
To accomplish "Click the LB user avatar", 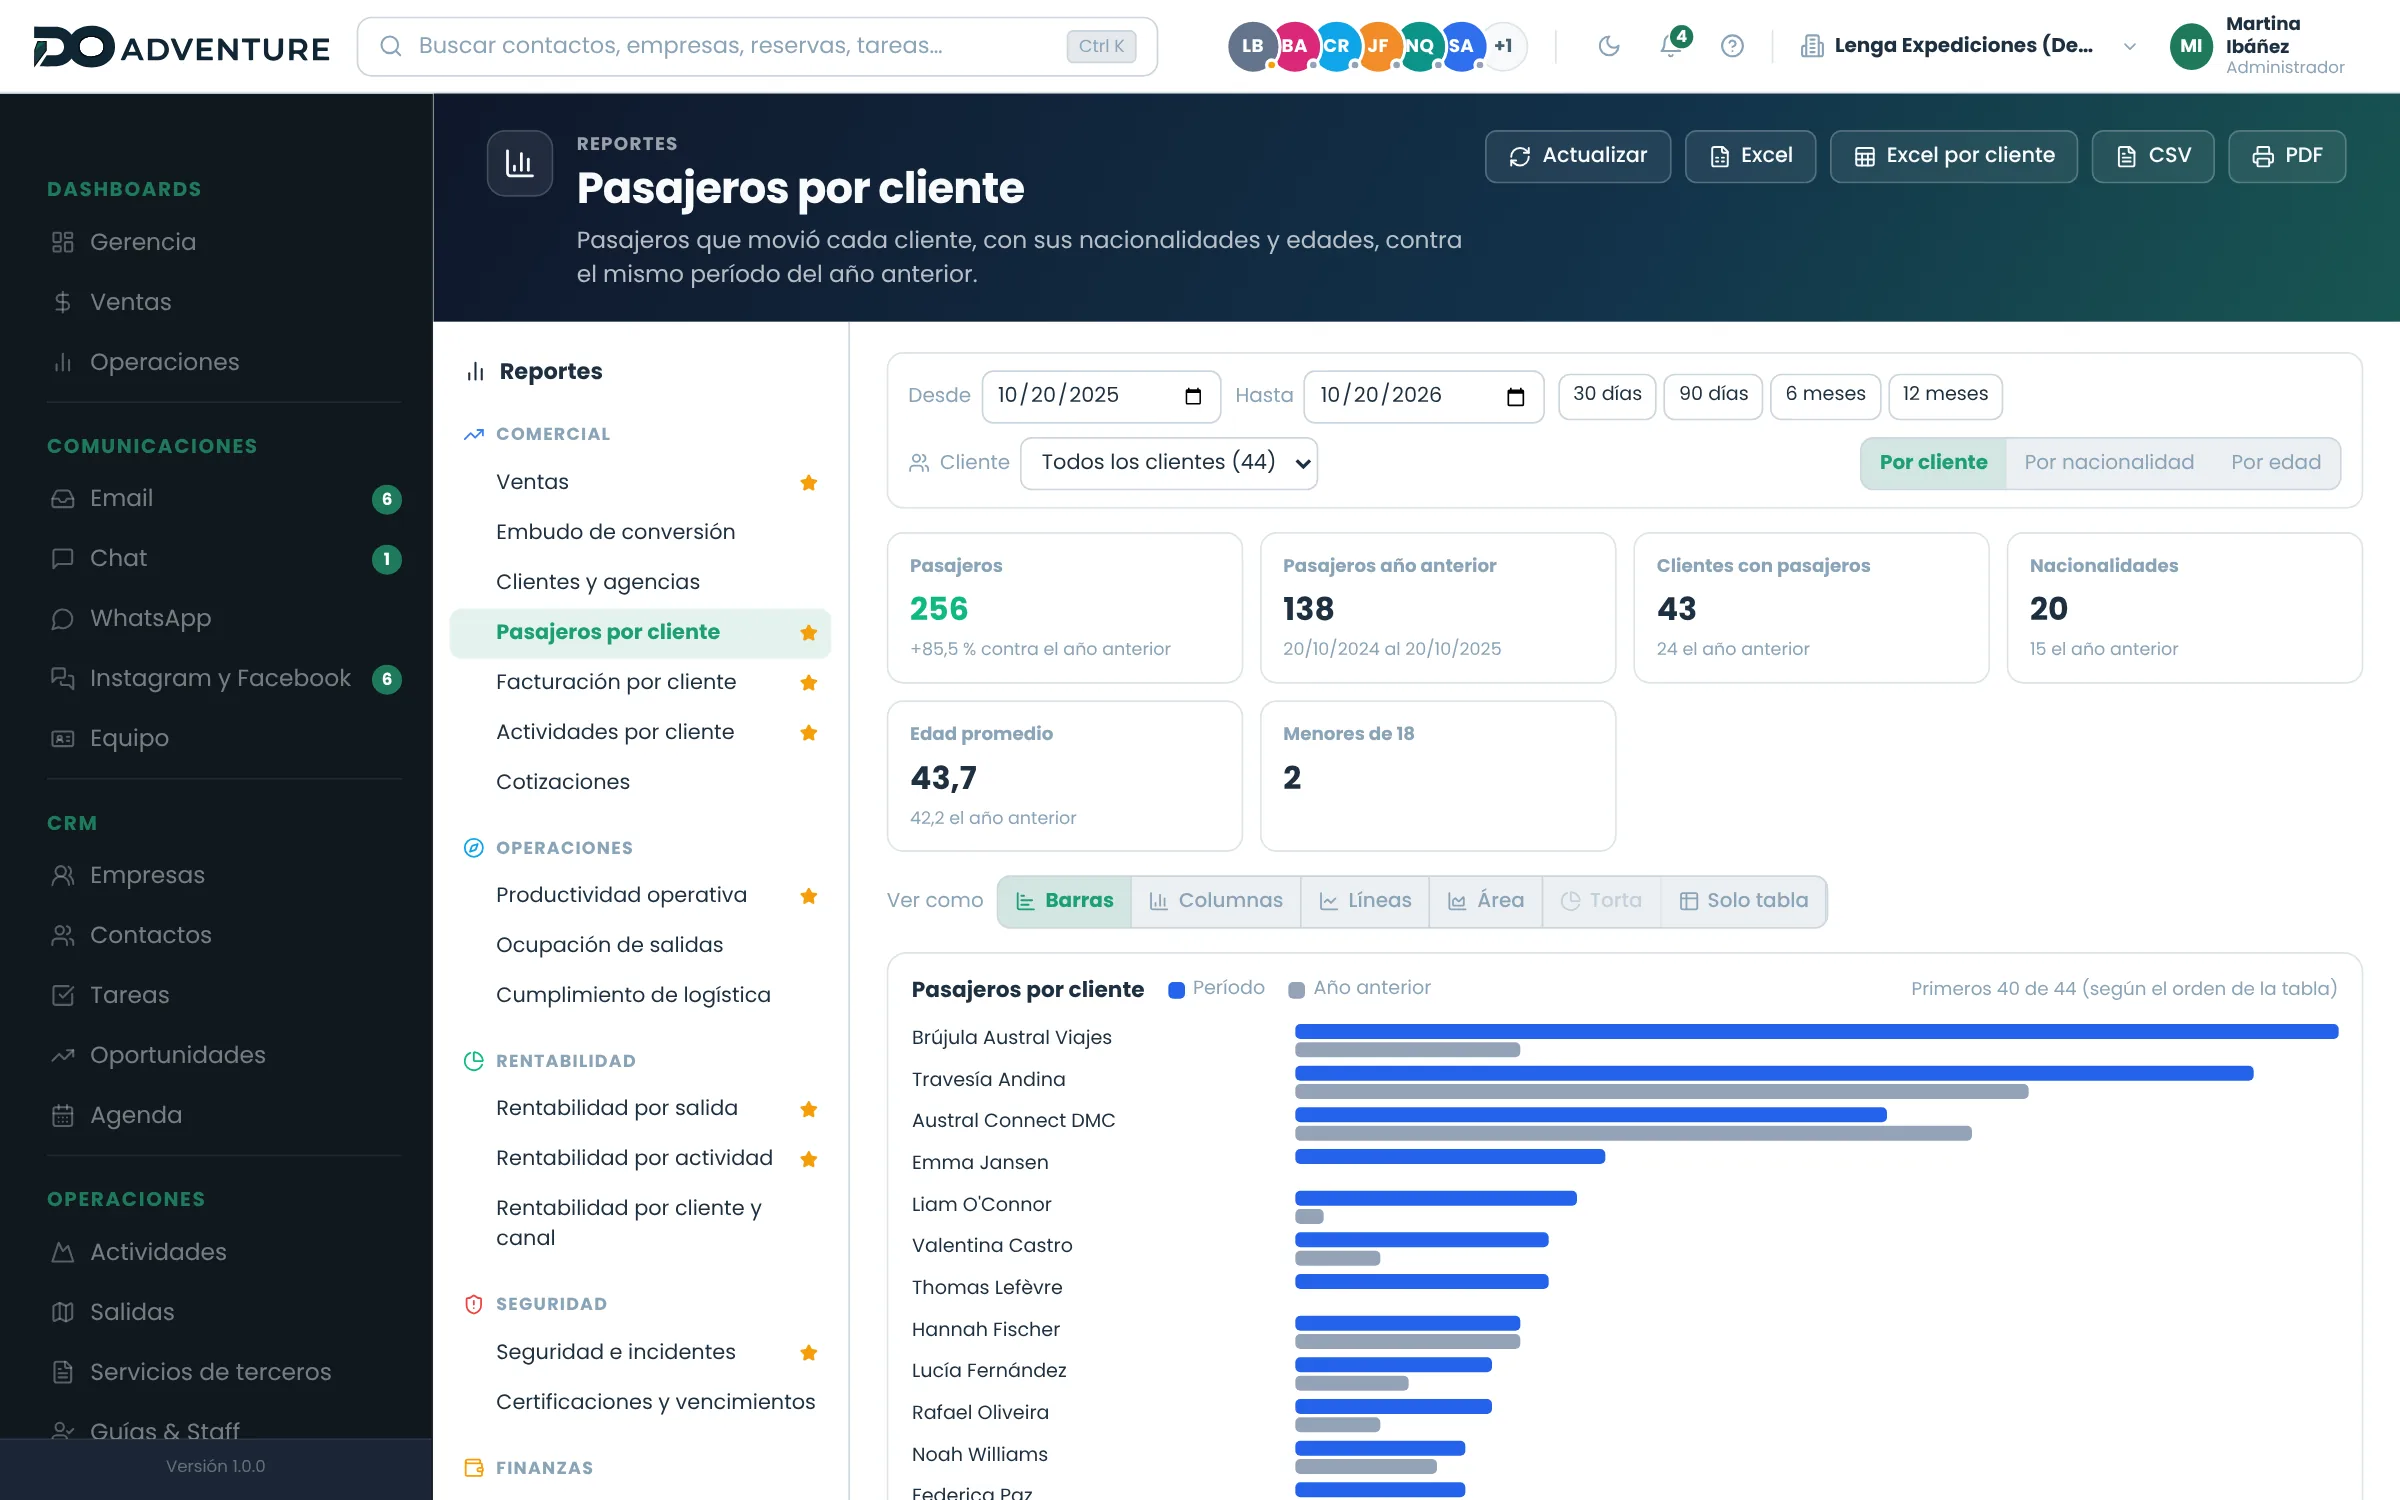I will (x=1252, y=46).
